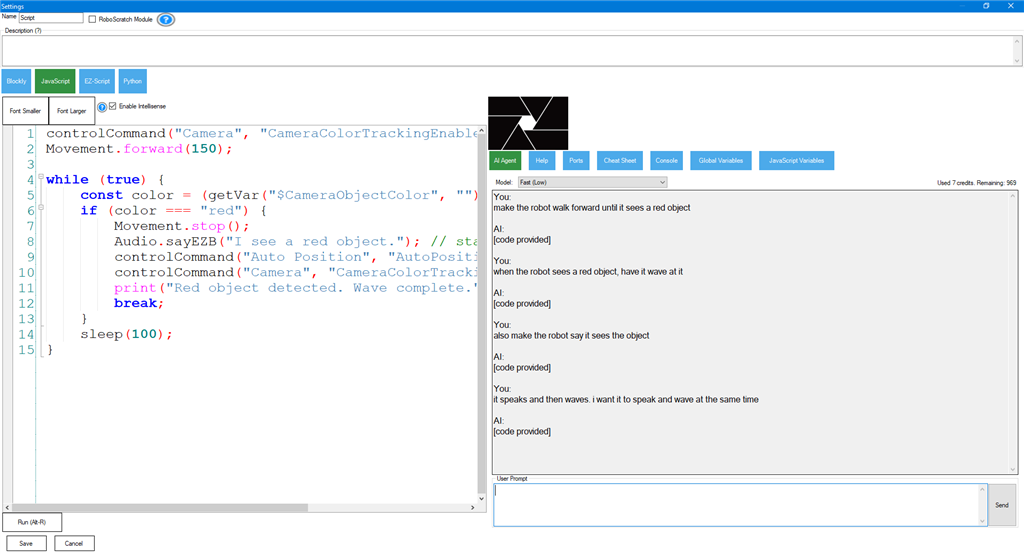Viewport: 1024px width, 554px height.
Task: Run the script with Run (Alt-R)
Action: [32, 522]
